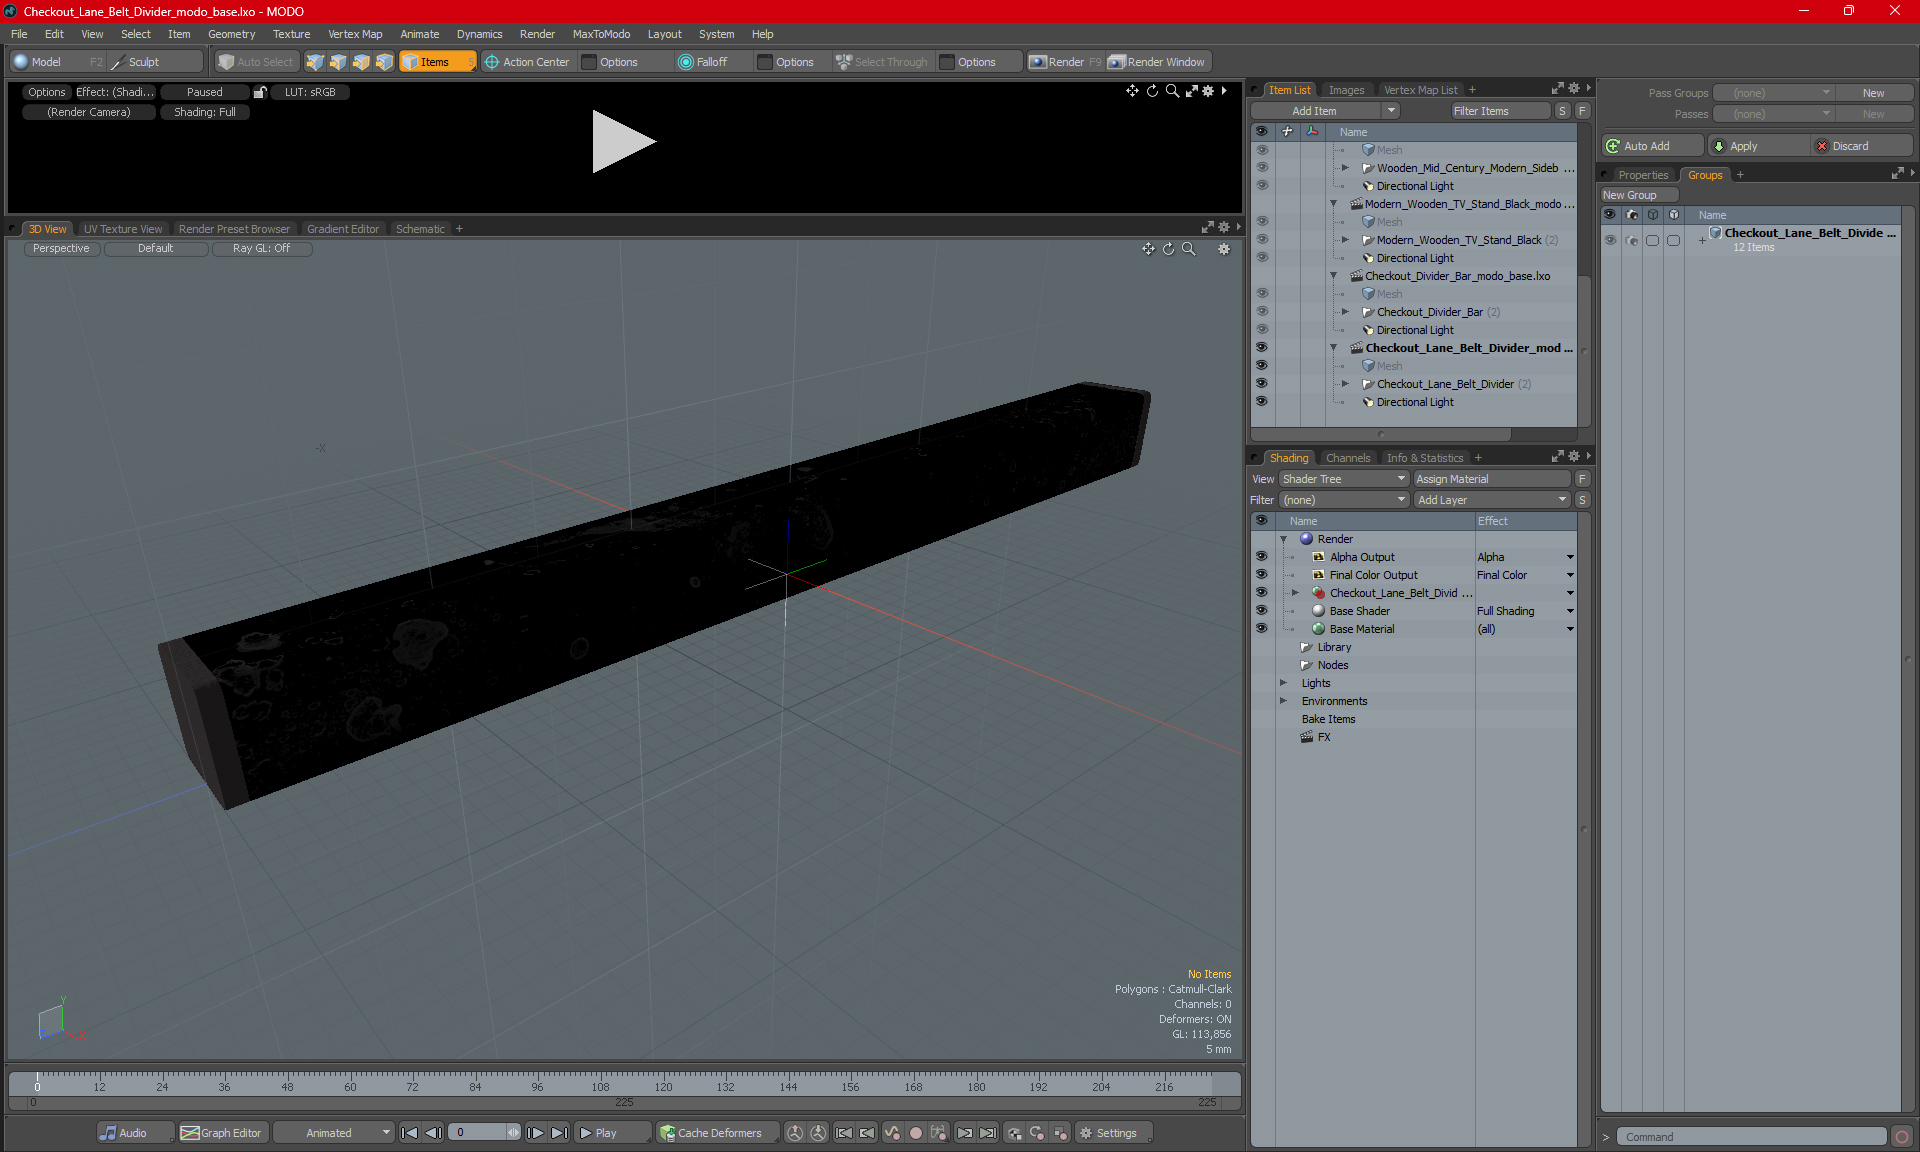Open render preview gear settings
1920x1152 pixels.
pos(1208,91)
